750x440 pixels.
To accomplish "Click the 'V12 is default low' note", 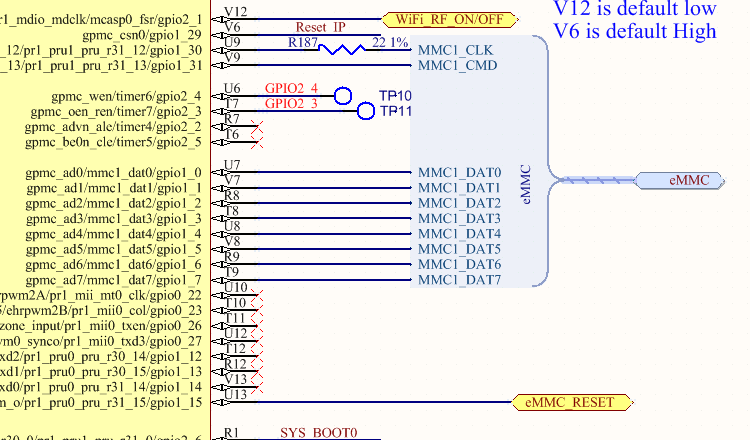I will pos(635,9).
